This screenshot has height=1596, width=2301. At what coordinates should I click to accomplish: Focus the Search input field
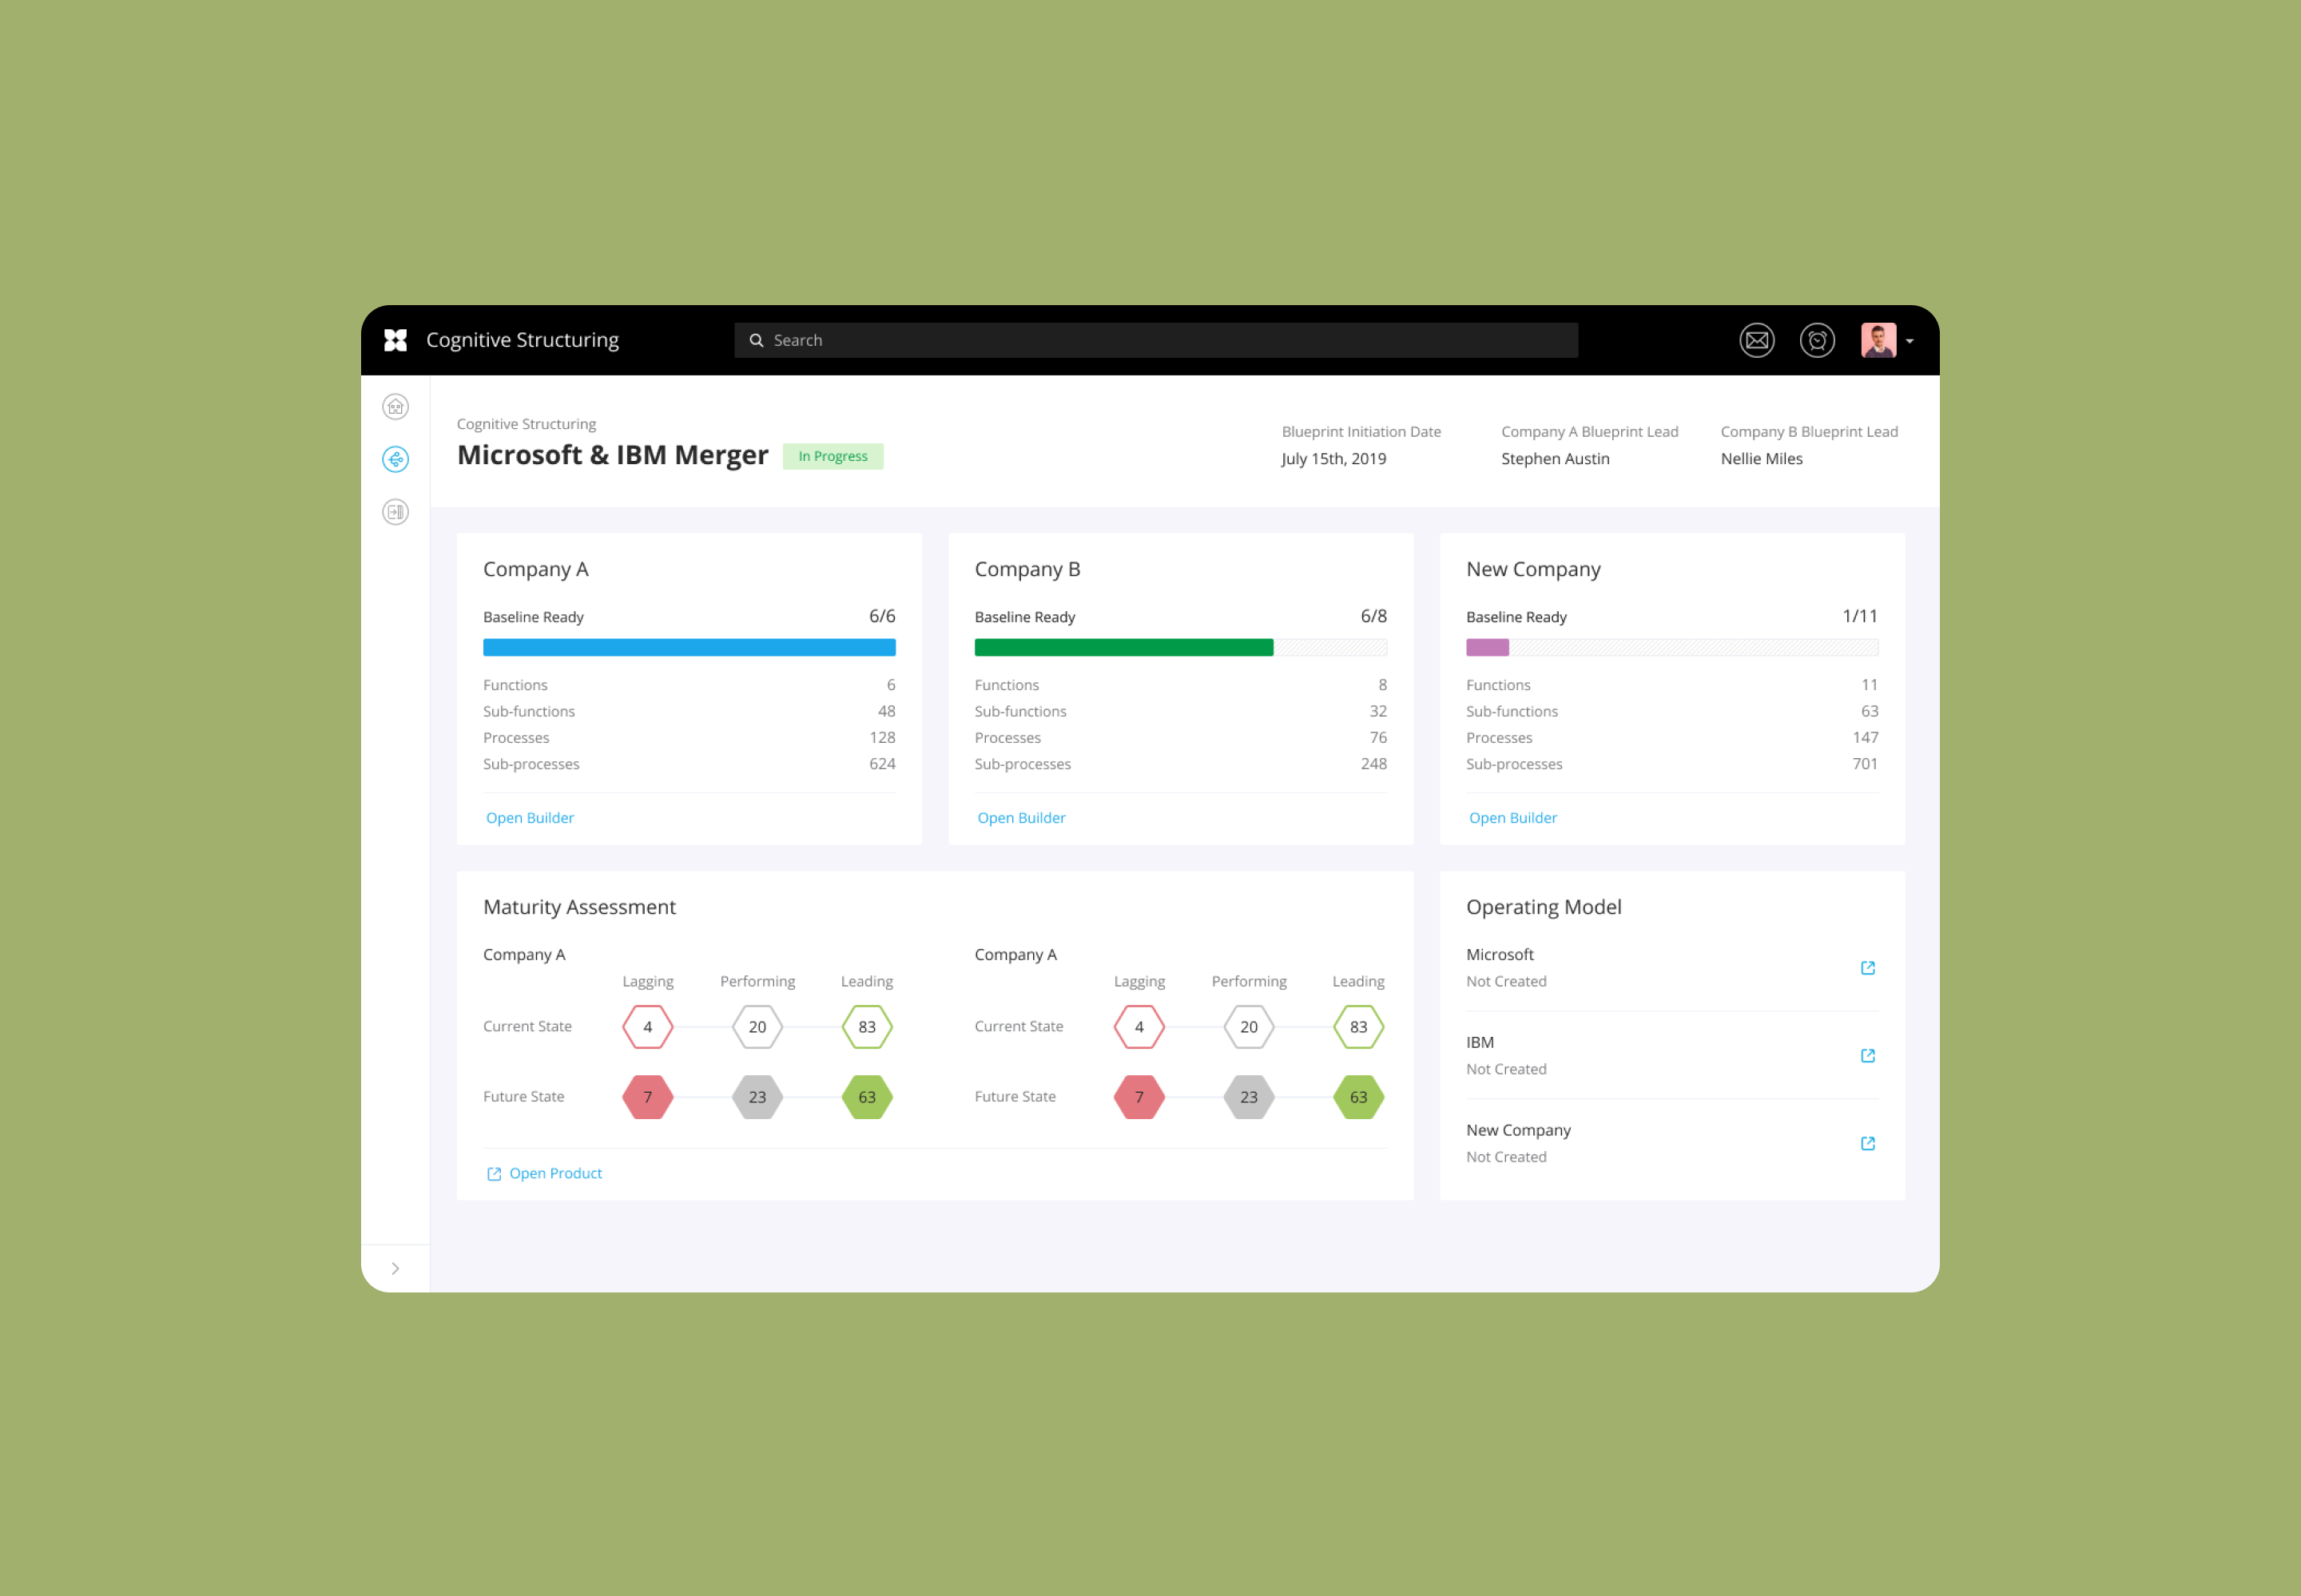(x=1156, y=340)
